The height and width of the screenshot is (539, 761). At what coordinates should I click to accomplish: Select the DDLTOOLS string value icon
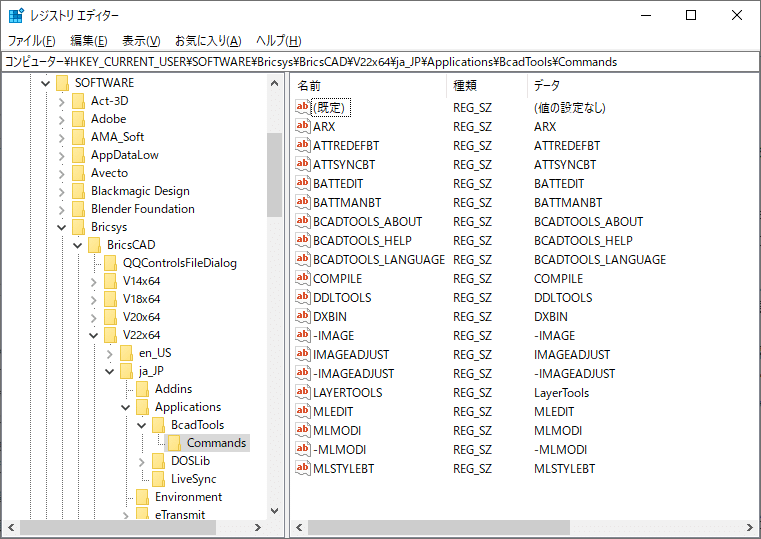[x=302, y=297]
